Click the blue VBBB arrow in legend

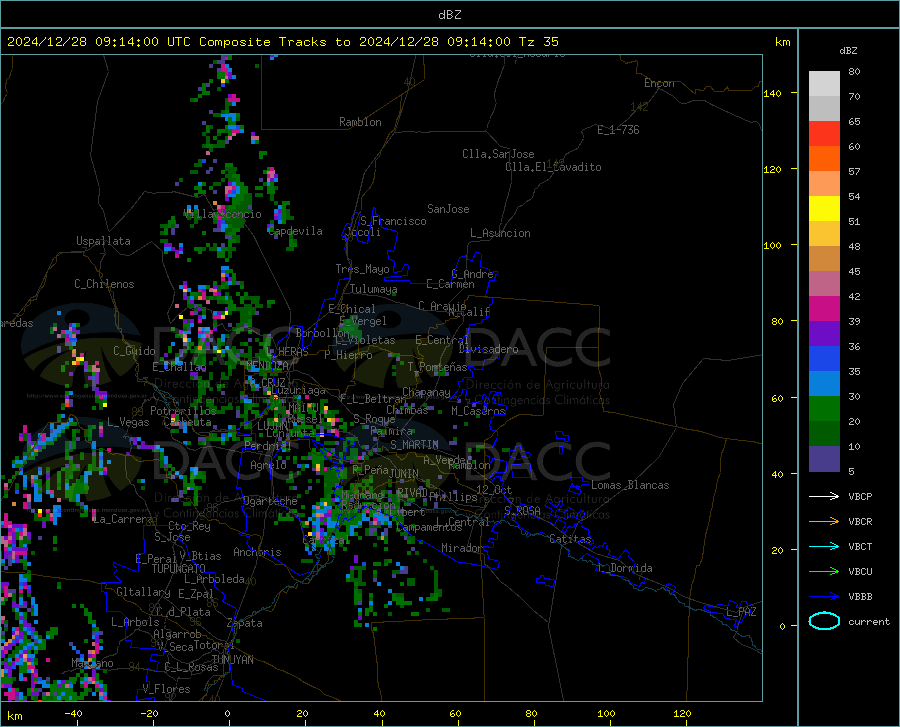click(x=824, y=596)
